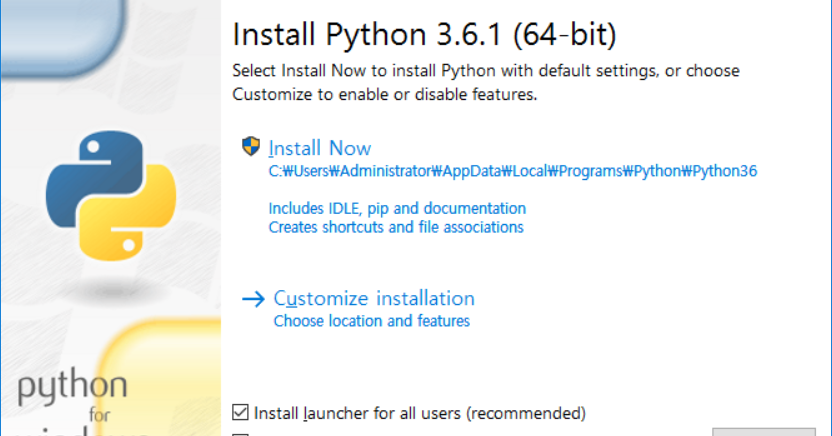Screen dimensions: 832x436
Task: Click the default Python36 install path text
Action: (513, 171)
